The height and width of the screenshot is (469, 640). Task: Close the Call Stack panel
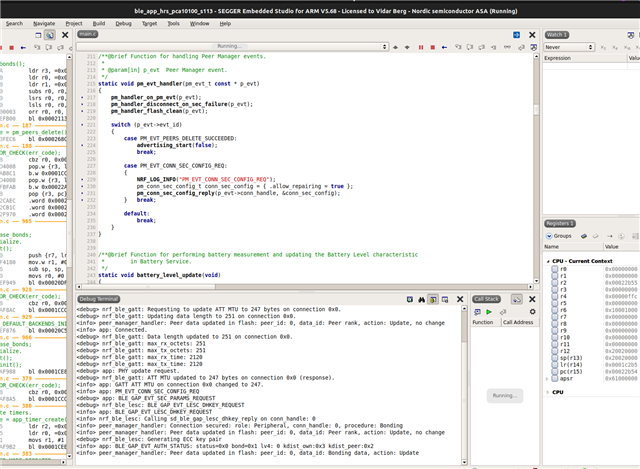pos(534,298)
